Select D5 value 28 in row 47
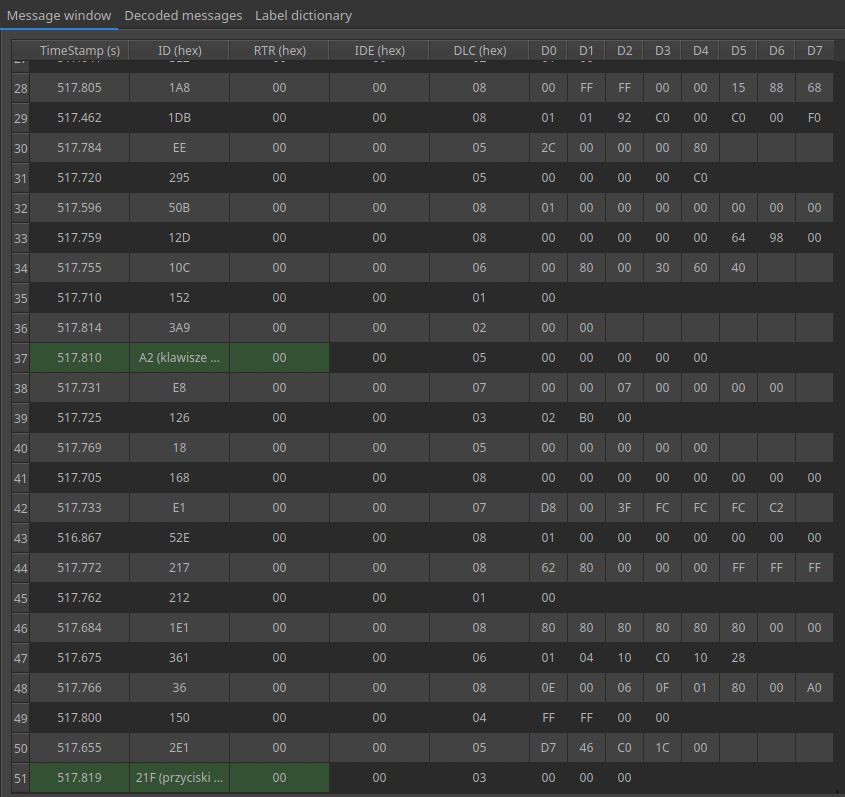845x797 pixels. pyautogui.click(x=738, y=657)
